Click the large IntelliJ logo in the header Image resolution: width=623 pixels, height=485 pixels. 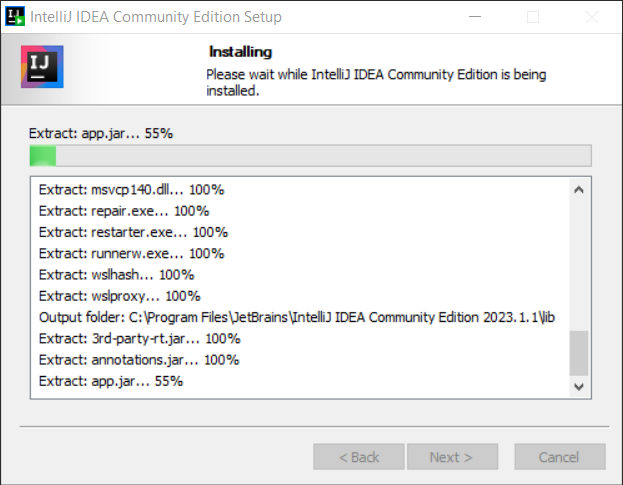[x=42, y=68]
